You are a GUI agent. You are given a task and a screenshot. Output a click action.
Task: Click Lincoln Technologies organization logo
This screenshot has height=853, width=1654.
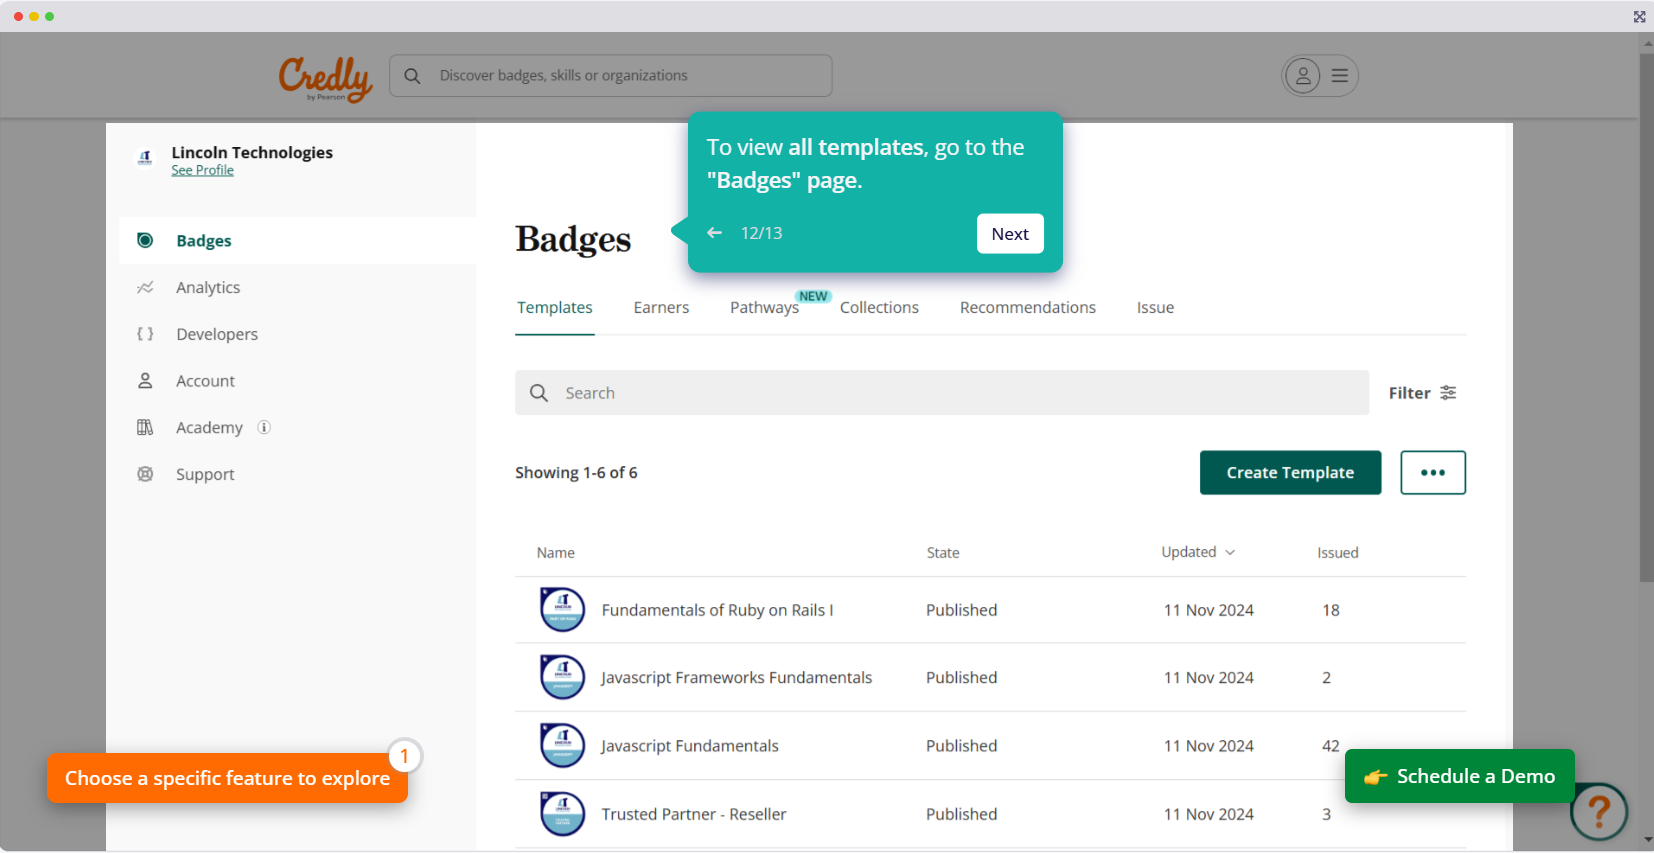(146, 157)
